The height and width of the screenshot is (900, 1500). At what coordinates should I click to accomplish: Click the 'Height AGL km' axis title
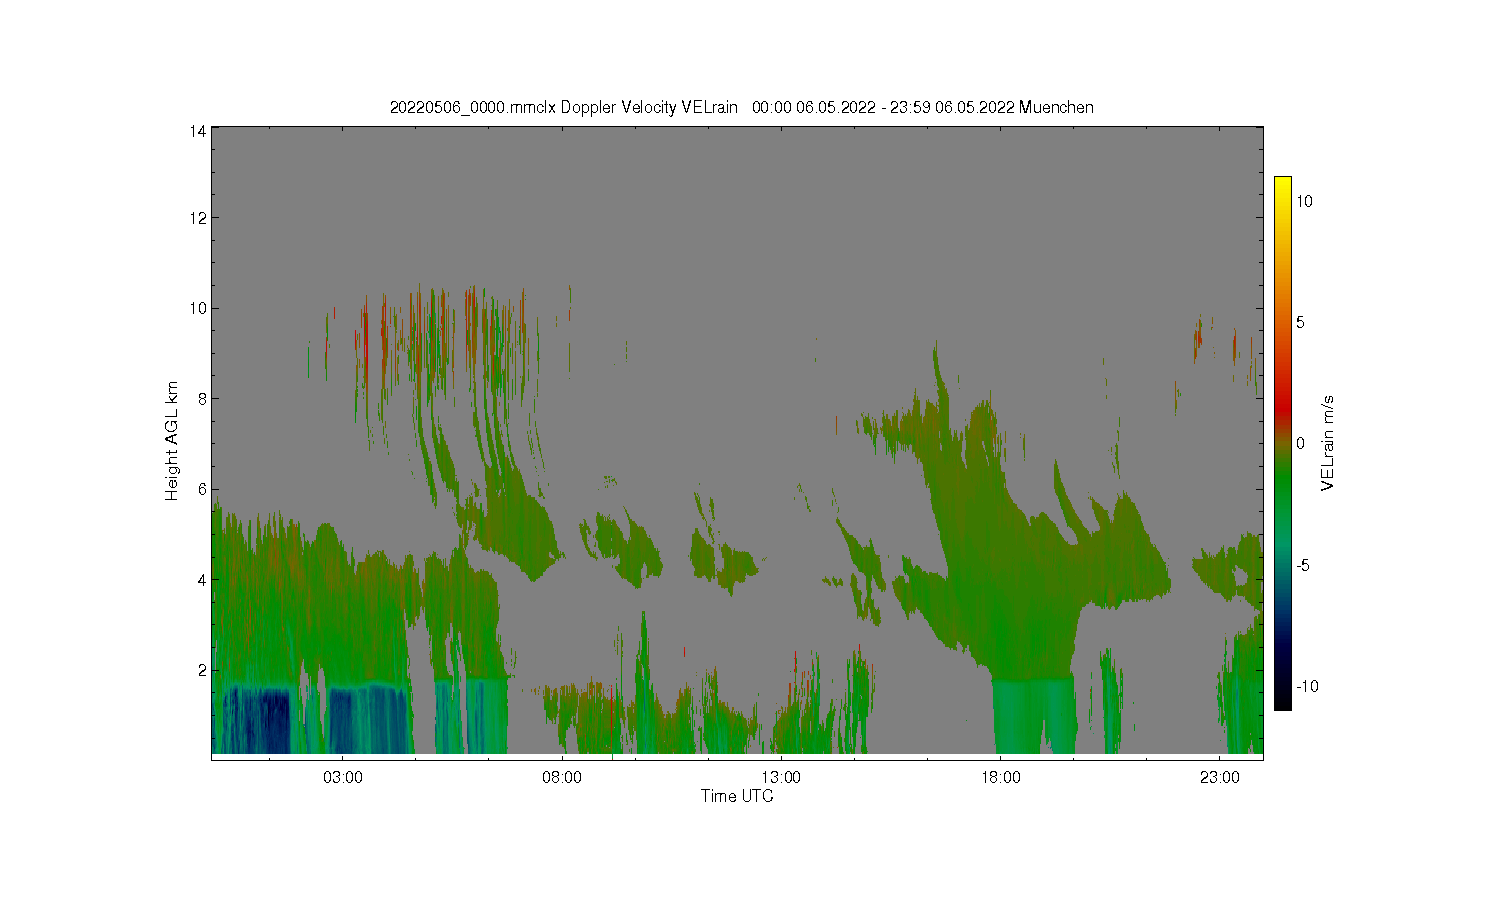(172, 441)
